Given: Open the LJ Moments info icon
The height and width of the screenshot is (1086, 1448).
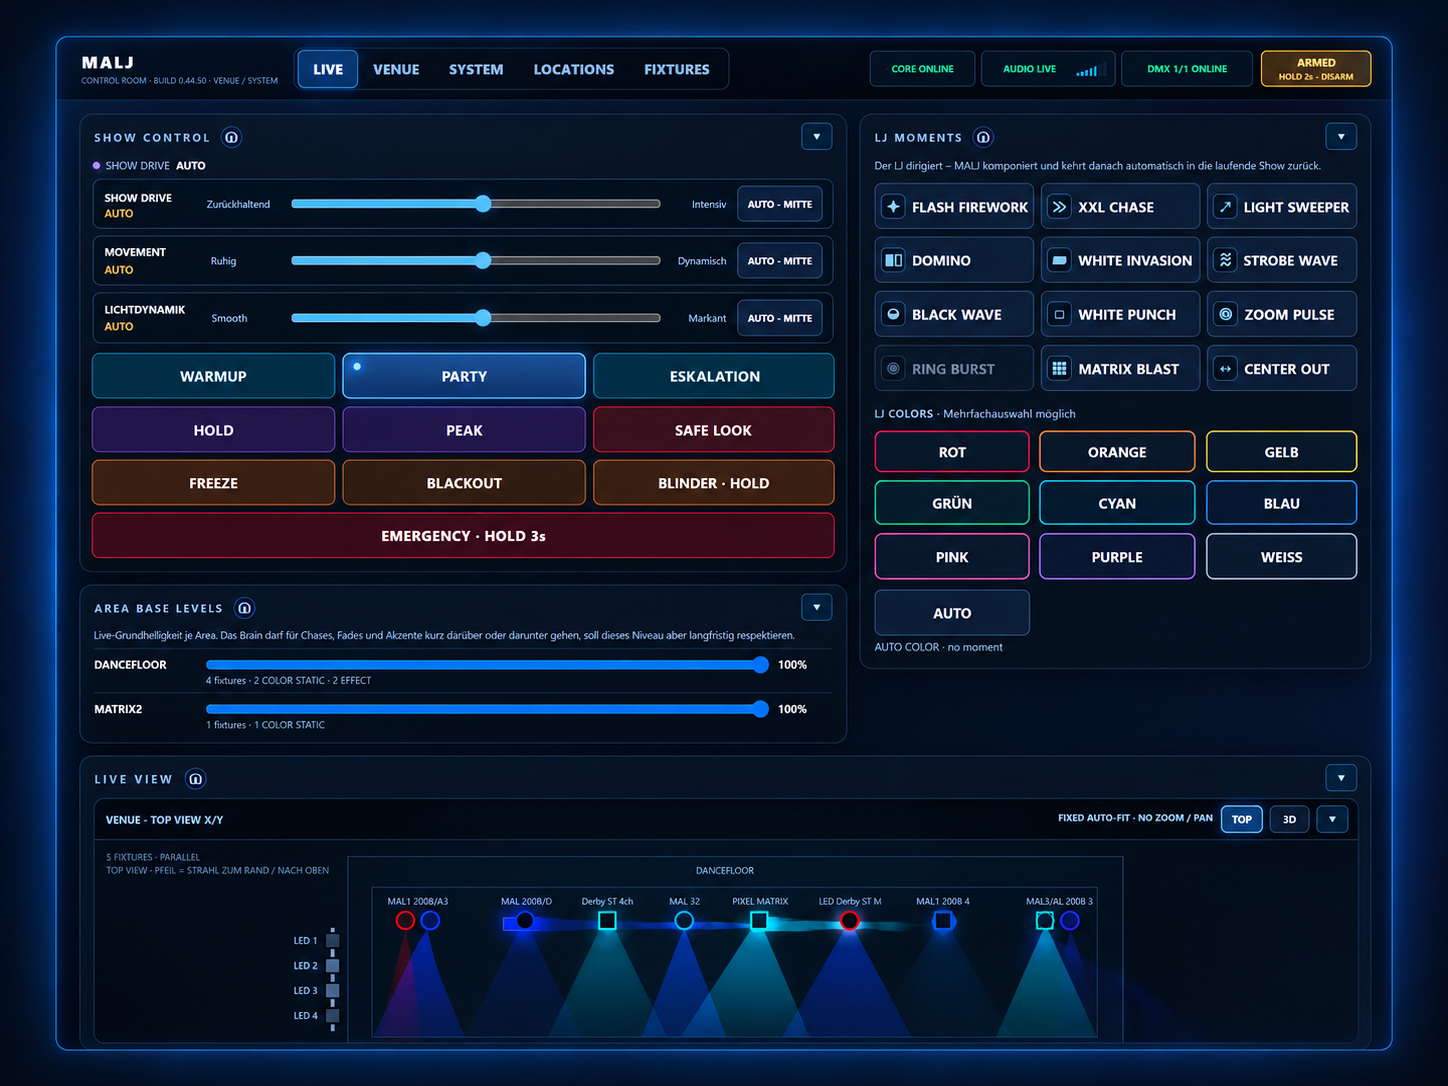Looking at the screenshot, I should pyautogui.click(x=983, y=138).
